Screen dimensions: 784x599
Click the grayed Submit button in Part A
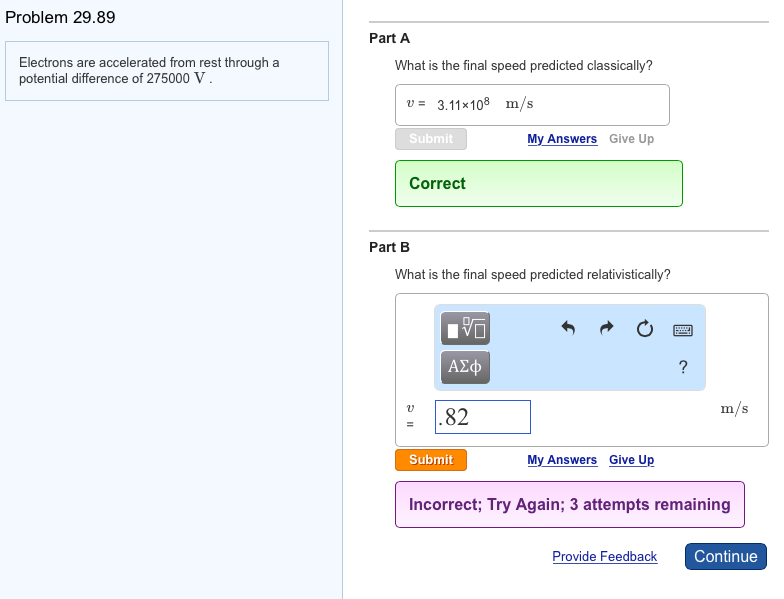[x=431, y=139]
